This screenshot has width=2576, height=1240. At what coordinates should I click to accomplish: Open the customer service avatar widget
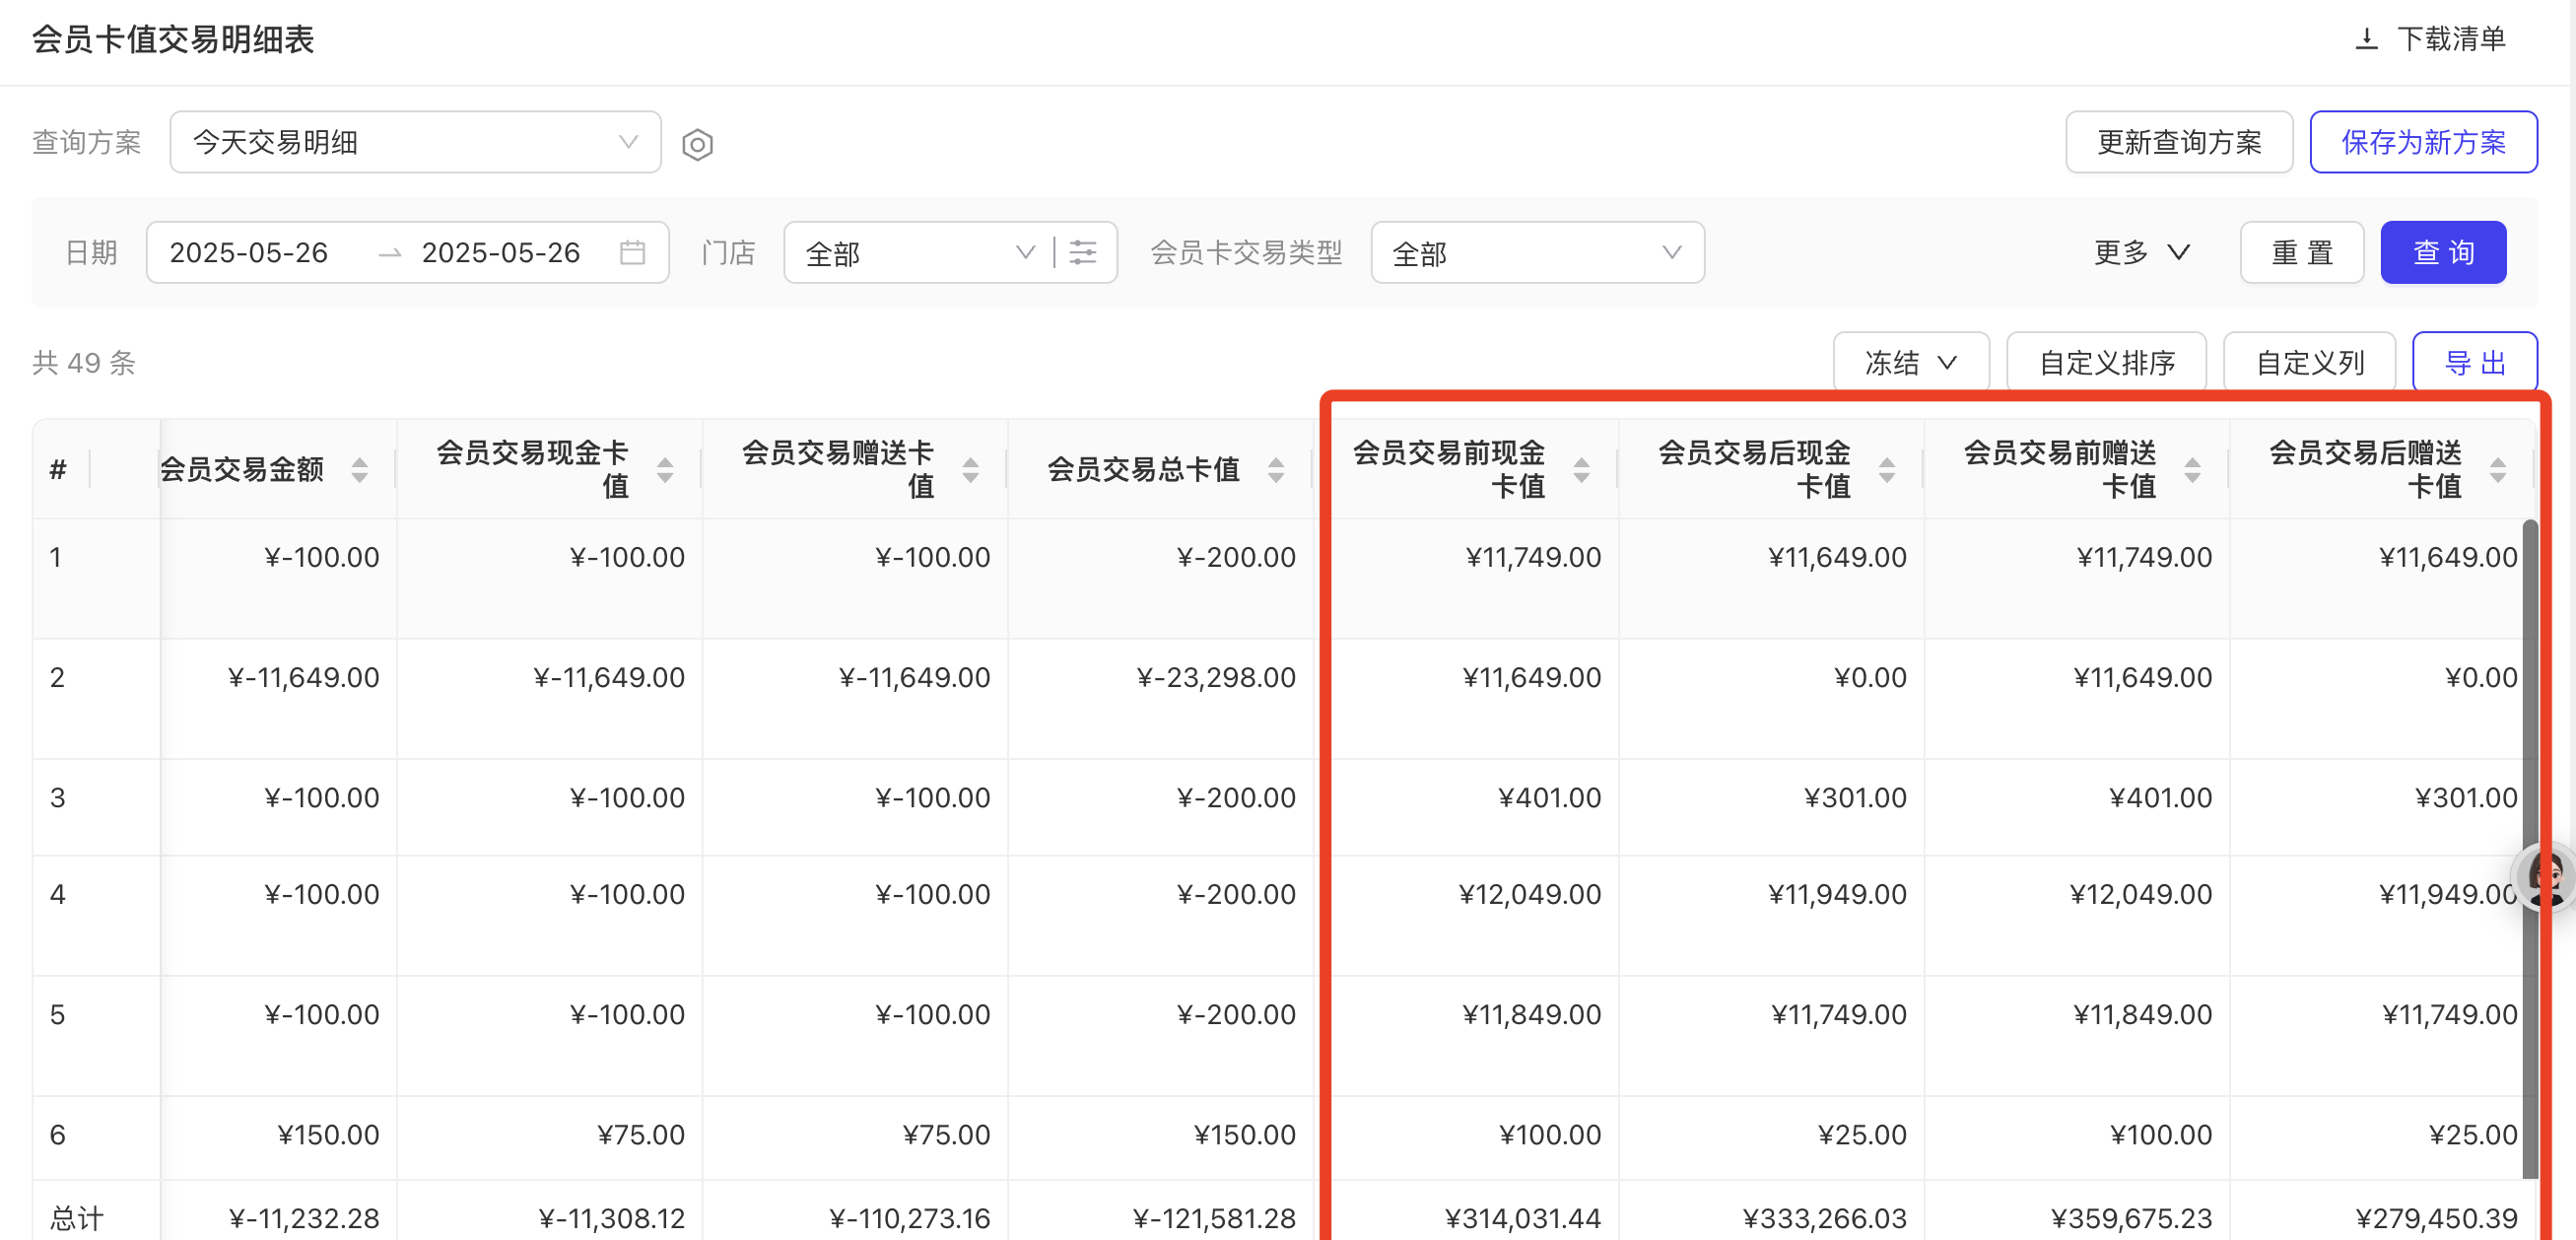point(2547,877)
